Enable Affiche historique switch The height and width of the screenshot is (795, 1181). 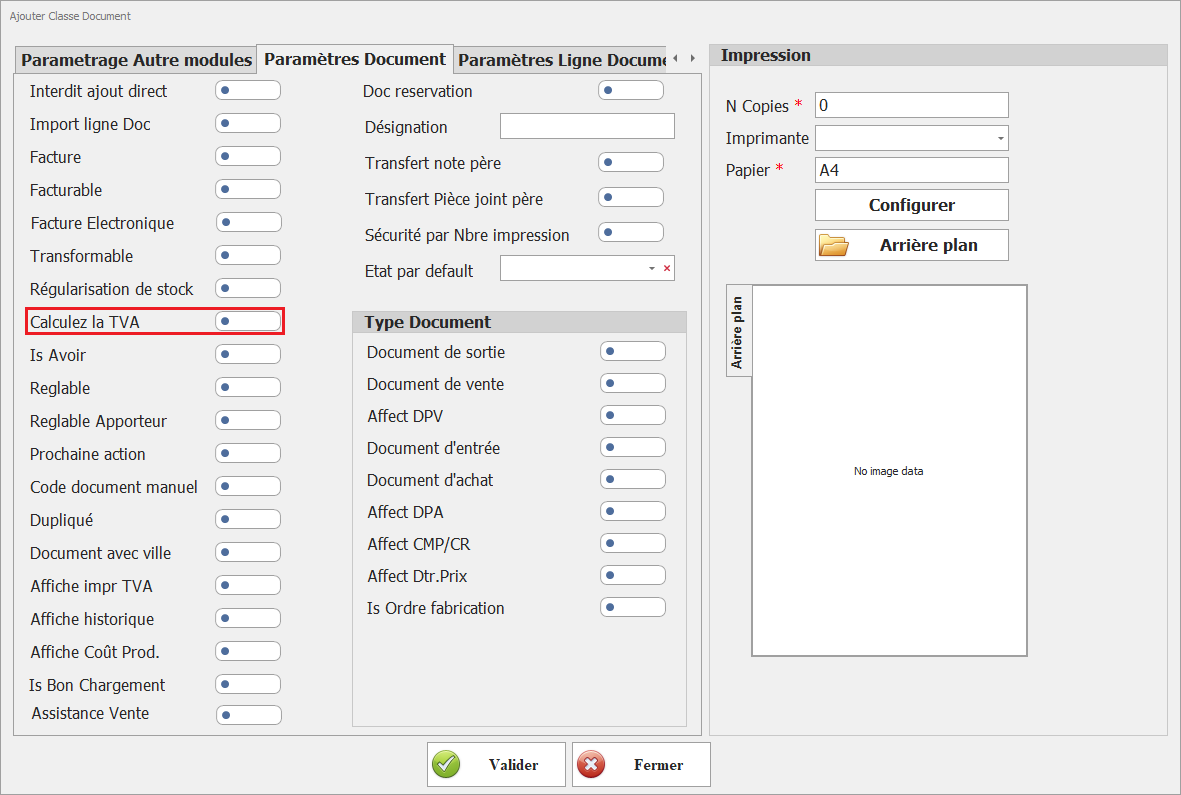tap(248, 619)
